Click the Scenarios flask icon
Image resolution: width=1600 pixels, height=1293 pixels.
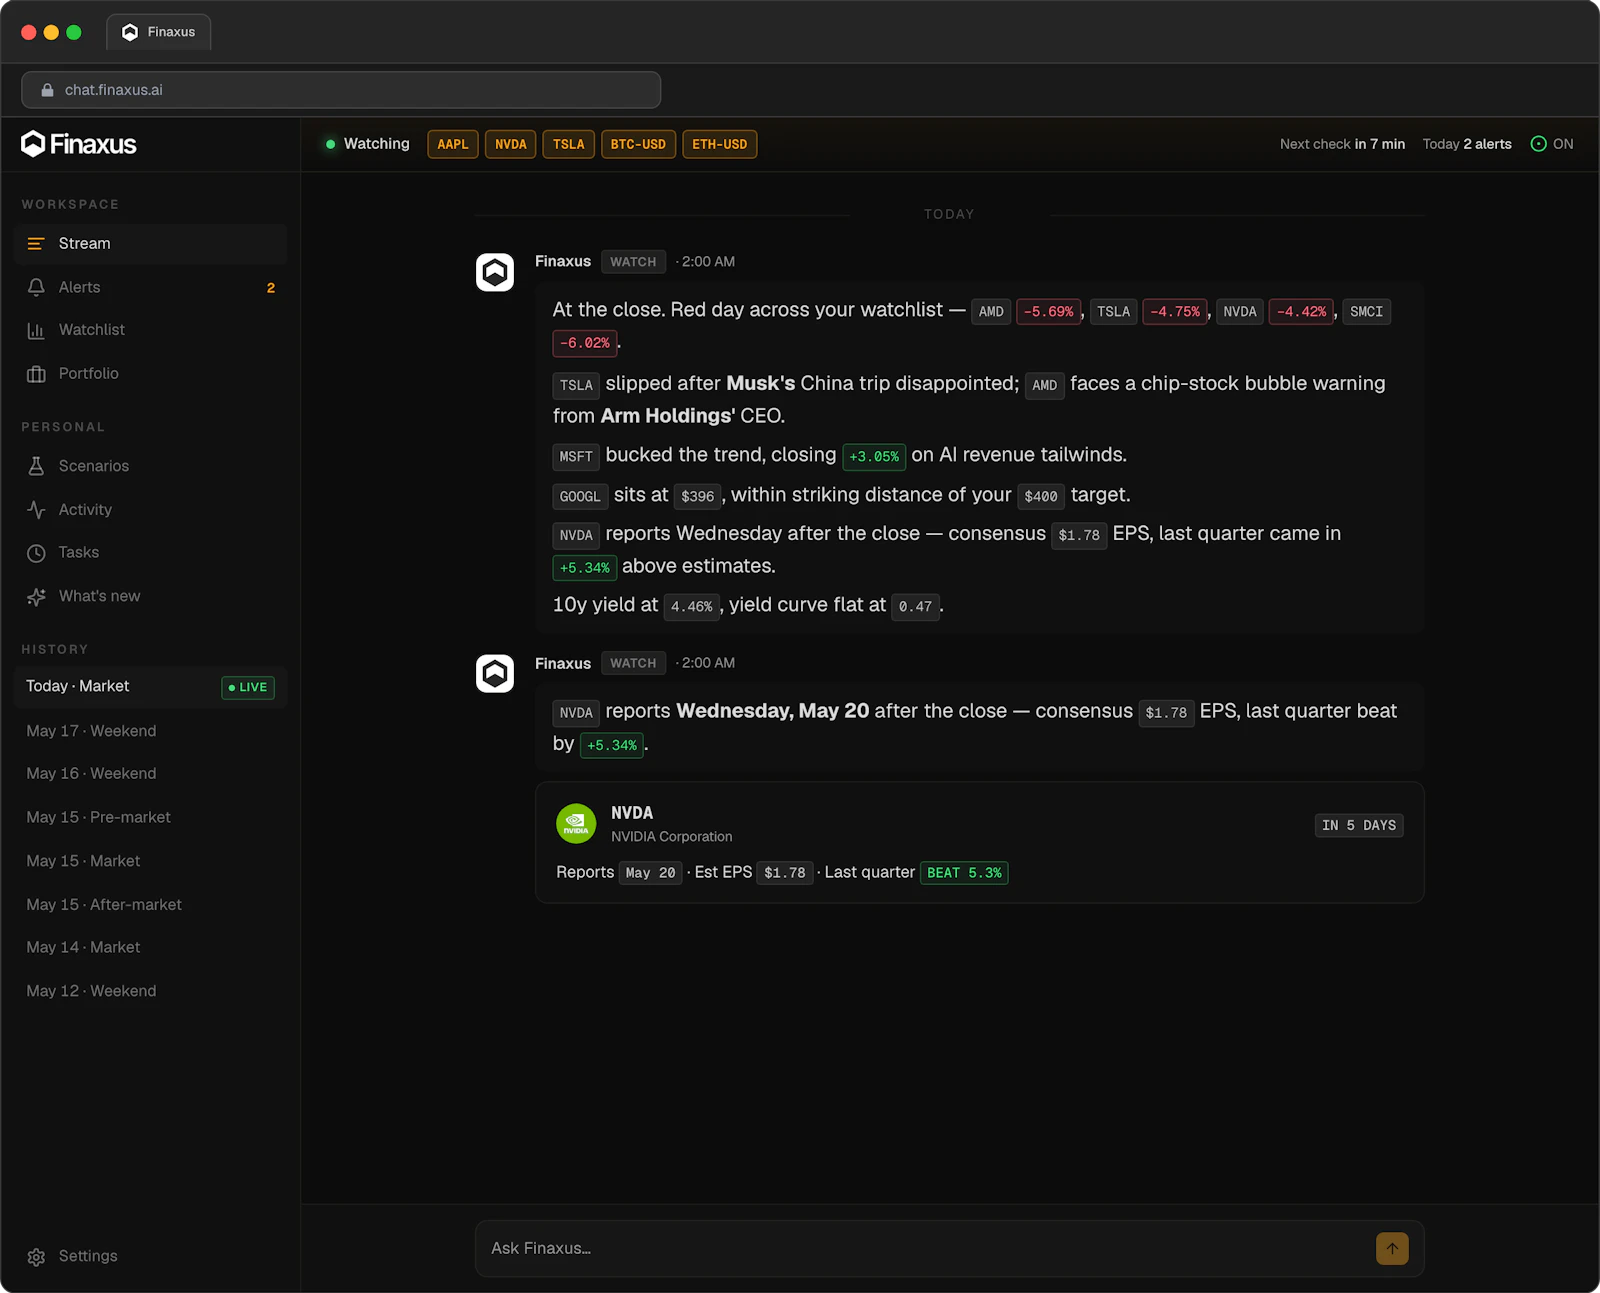click(x=36, y=466)
